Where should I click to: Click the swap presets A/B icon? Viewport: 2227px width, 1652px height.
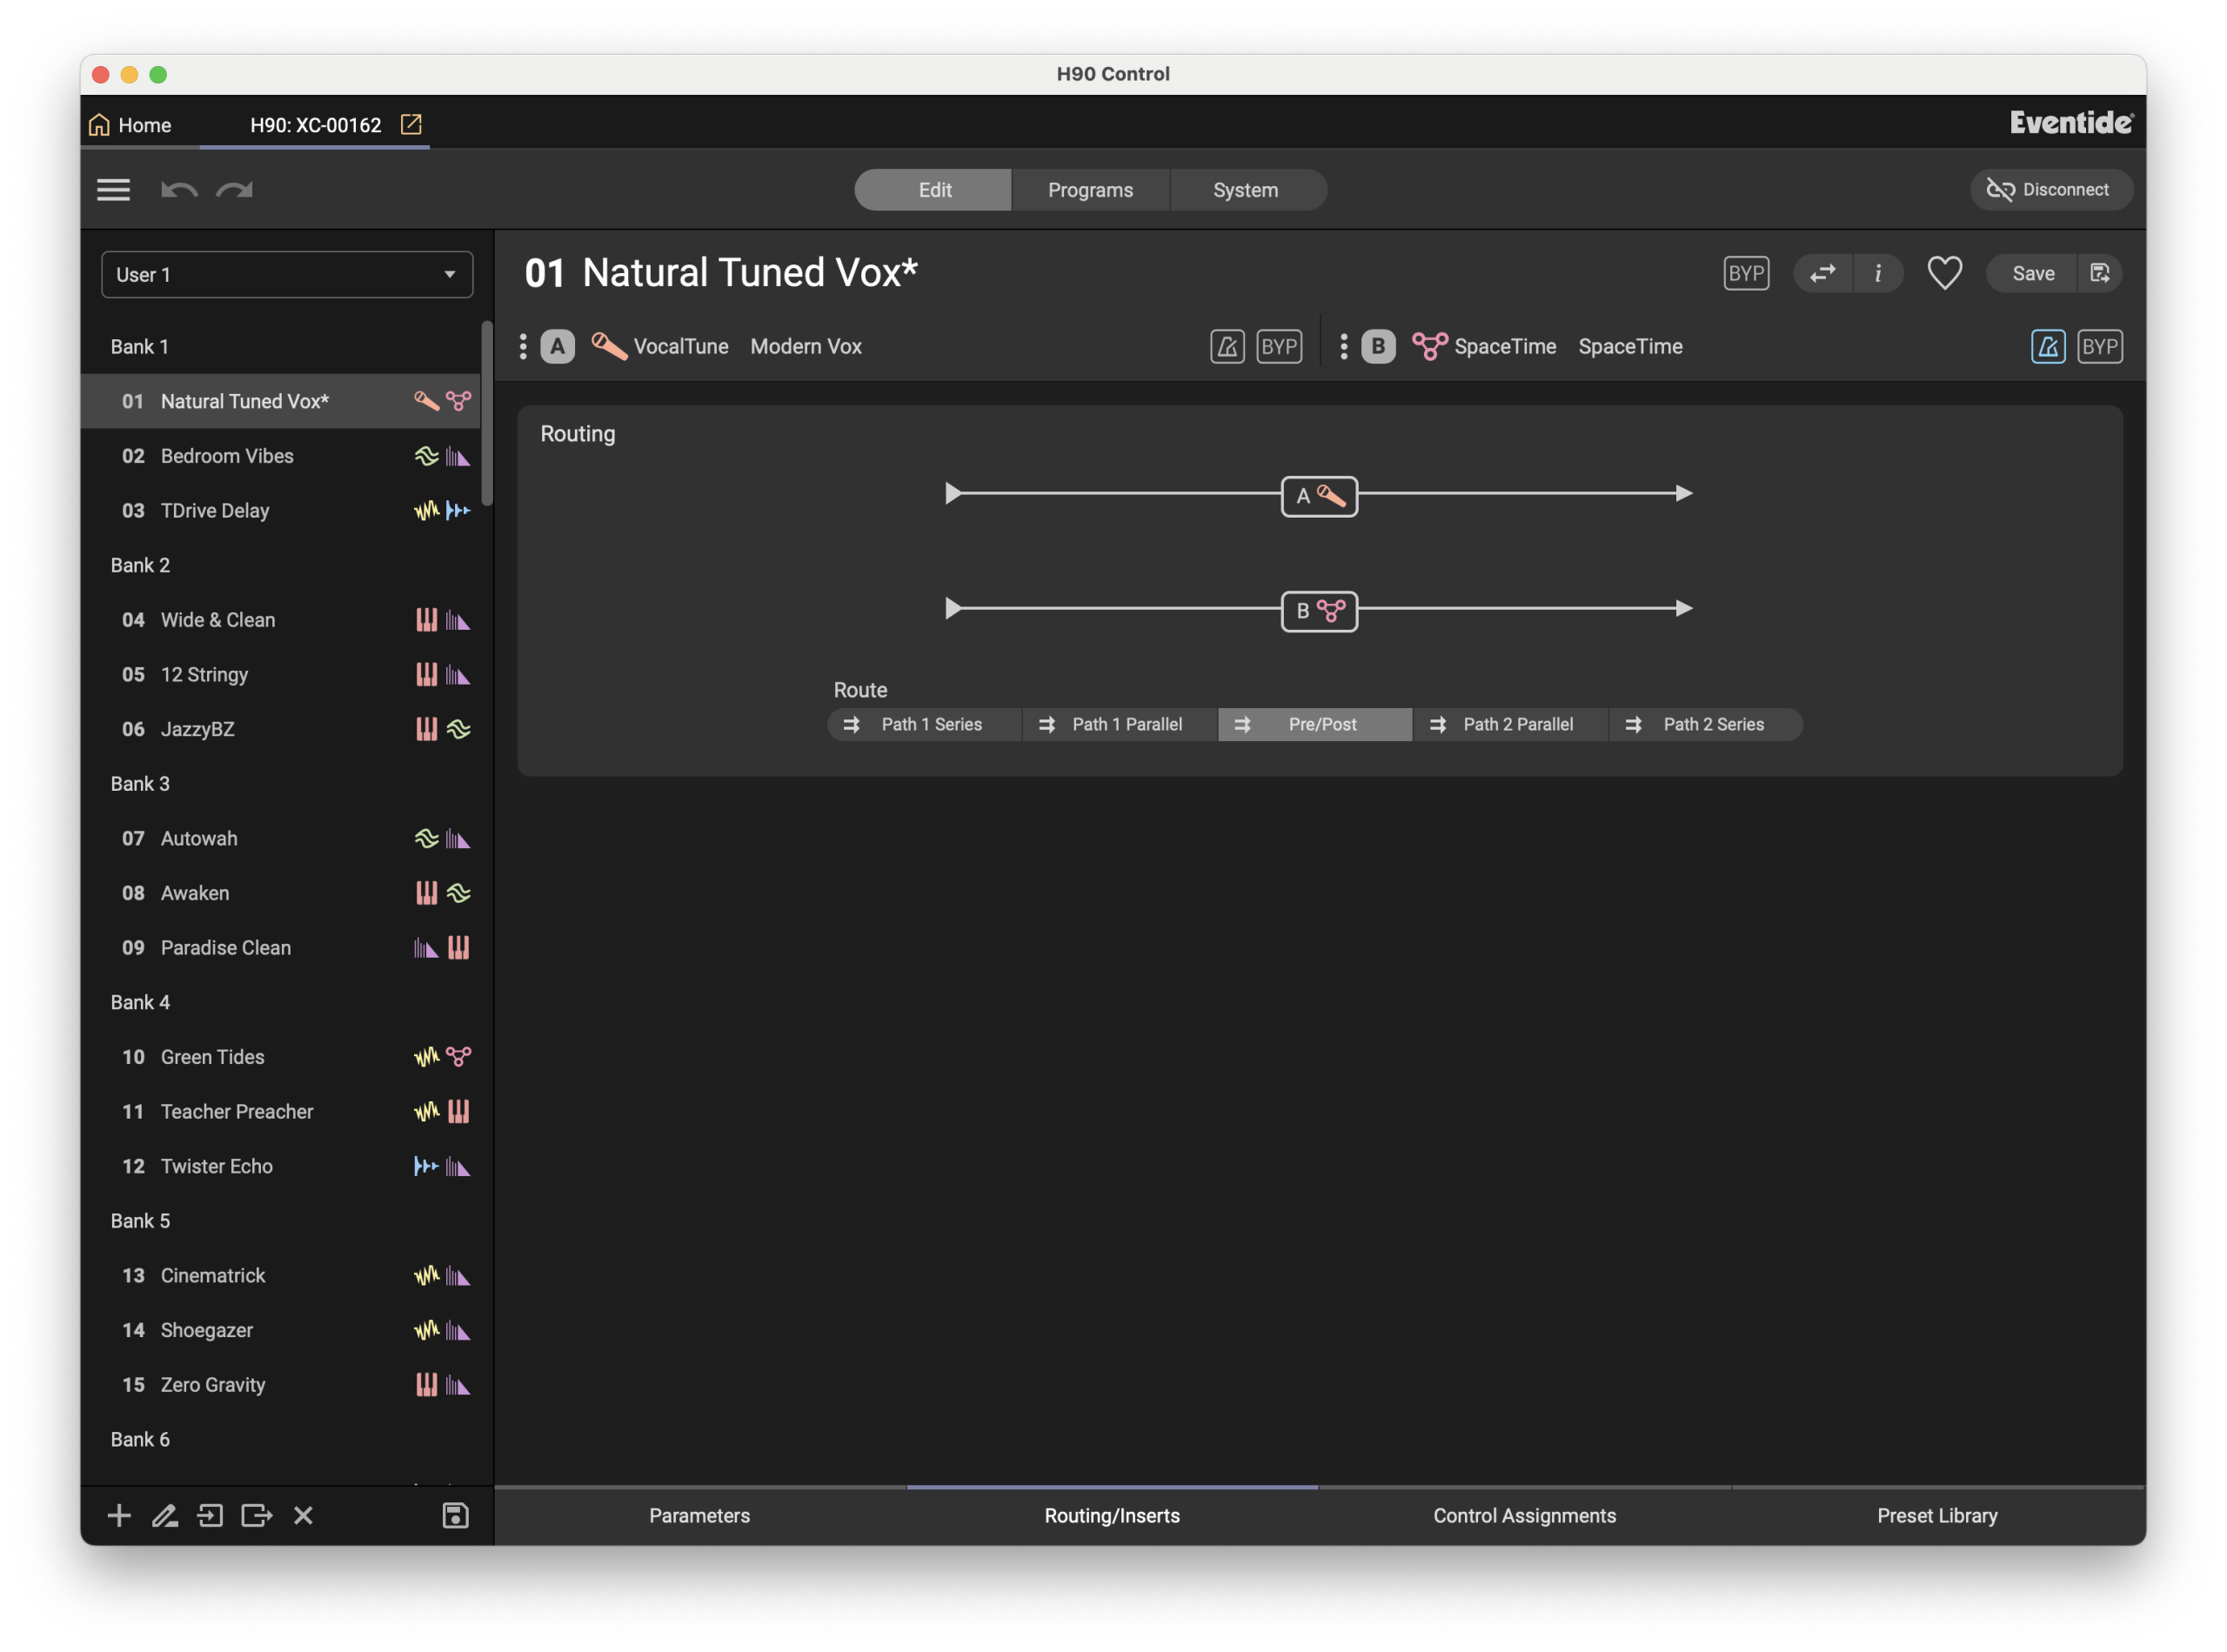pos(1823,273)
